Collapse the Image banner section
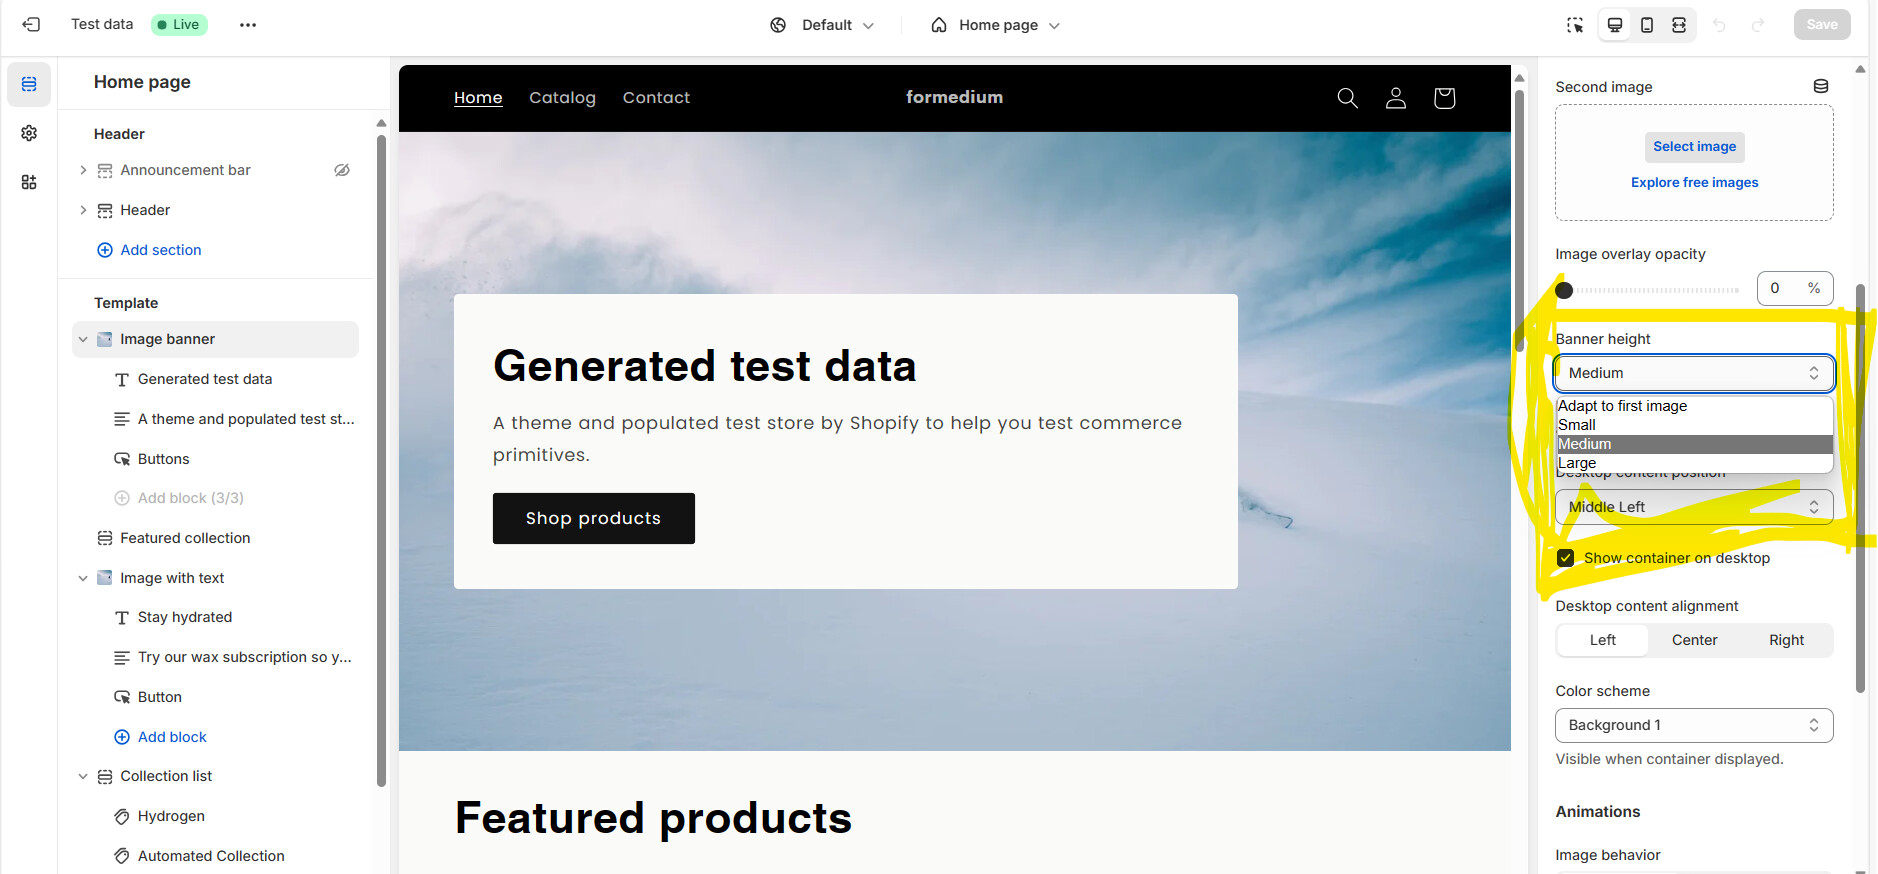The width and height of the screenshot is (1878, 874). (83, 339)
